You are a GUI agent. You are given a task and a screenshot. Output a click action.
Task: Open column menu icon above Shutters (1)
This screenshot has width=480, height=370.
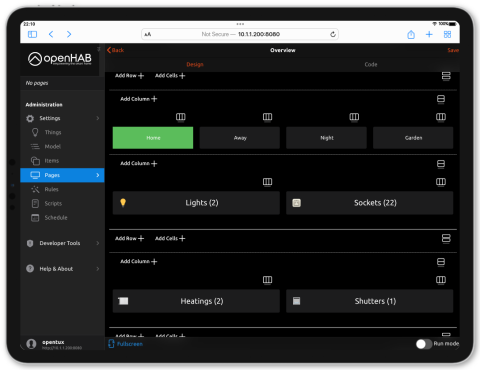point(441,280)
